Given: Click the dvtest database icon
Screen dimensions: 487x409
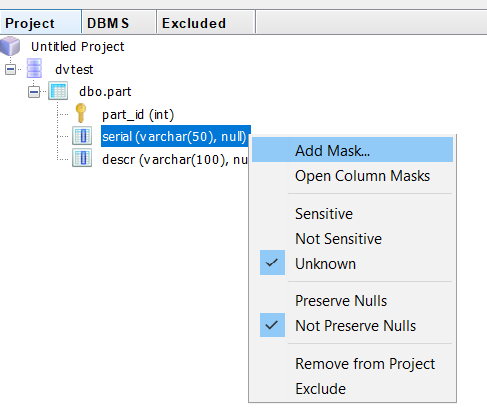Looking at the screenshot, I should coord(34,68).
